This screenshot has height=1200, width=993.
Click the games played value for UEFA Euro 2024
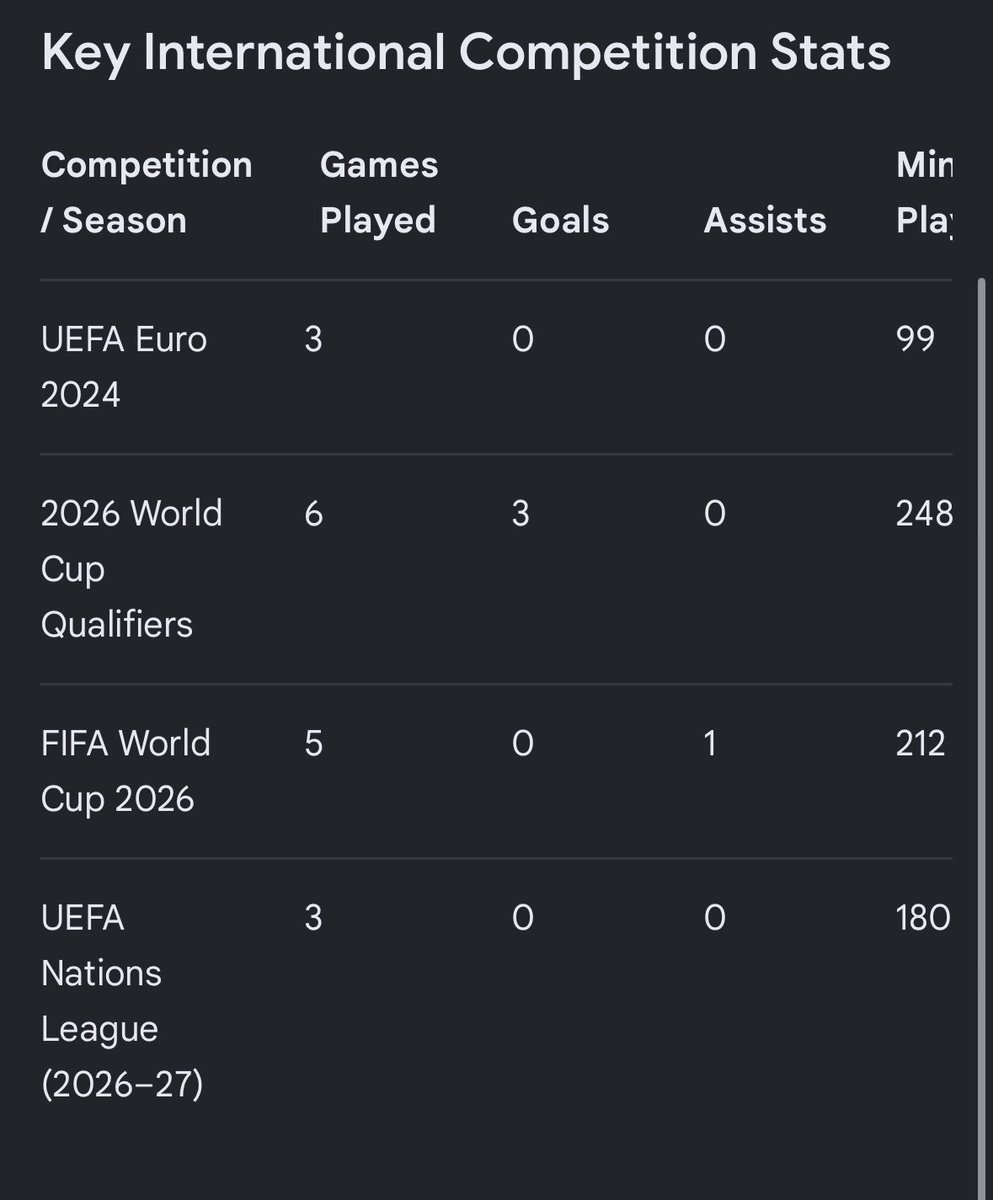[x=313, y=339]
